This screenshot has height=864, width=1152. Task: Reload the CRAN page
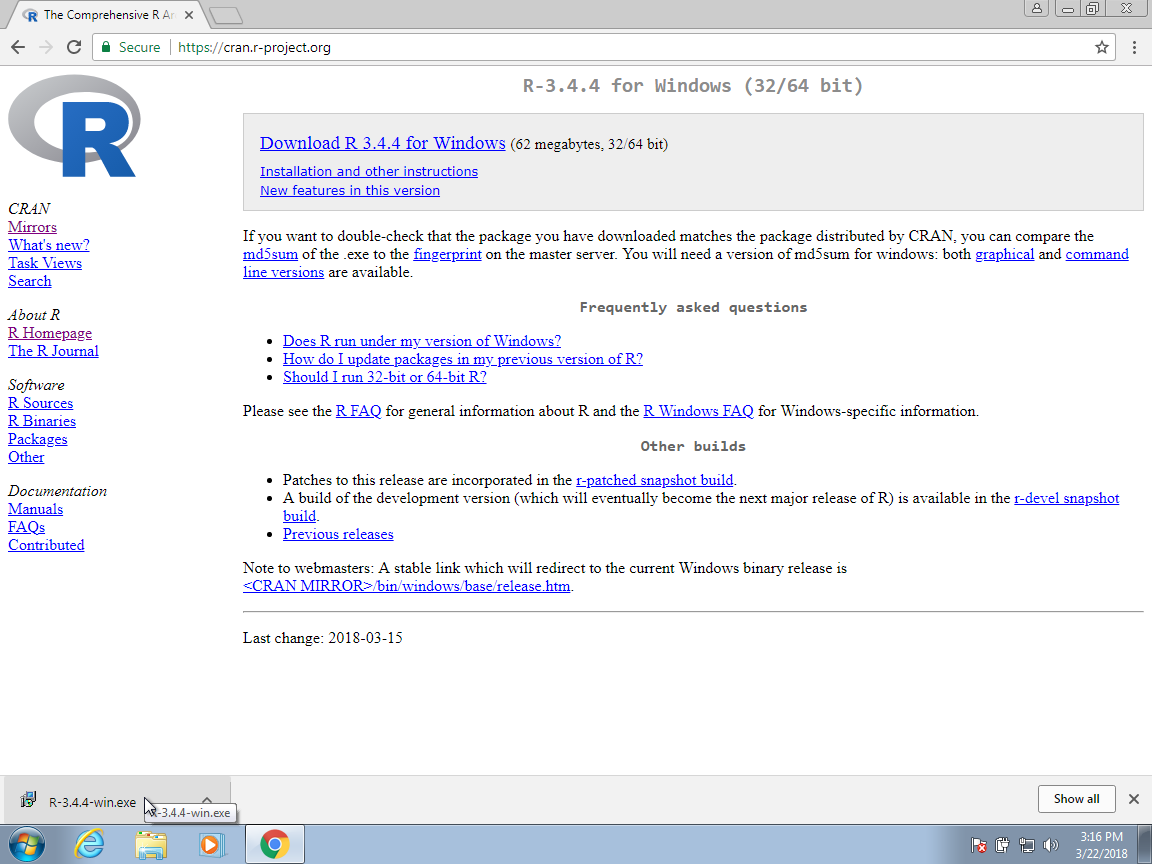(x=73, y=47)
